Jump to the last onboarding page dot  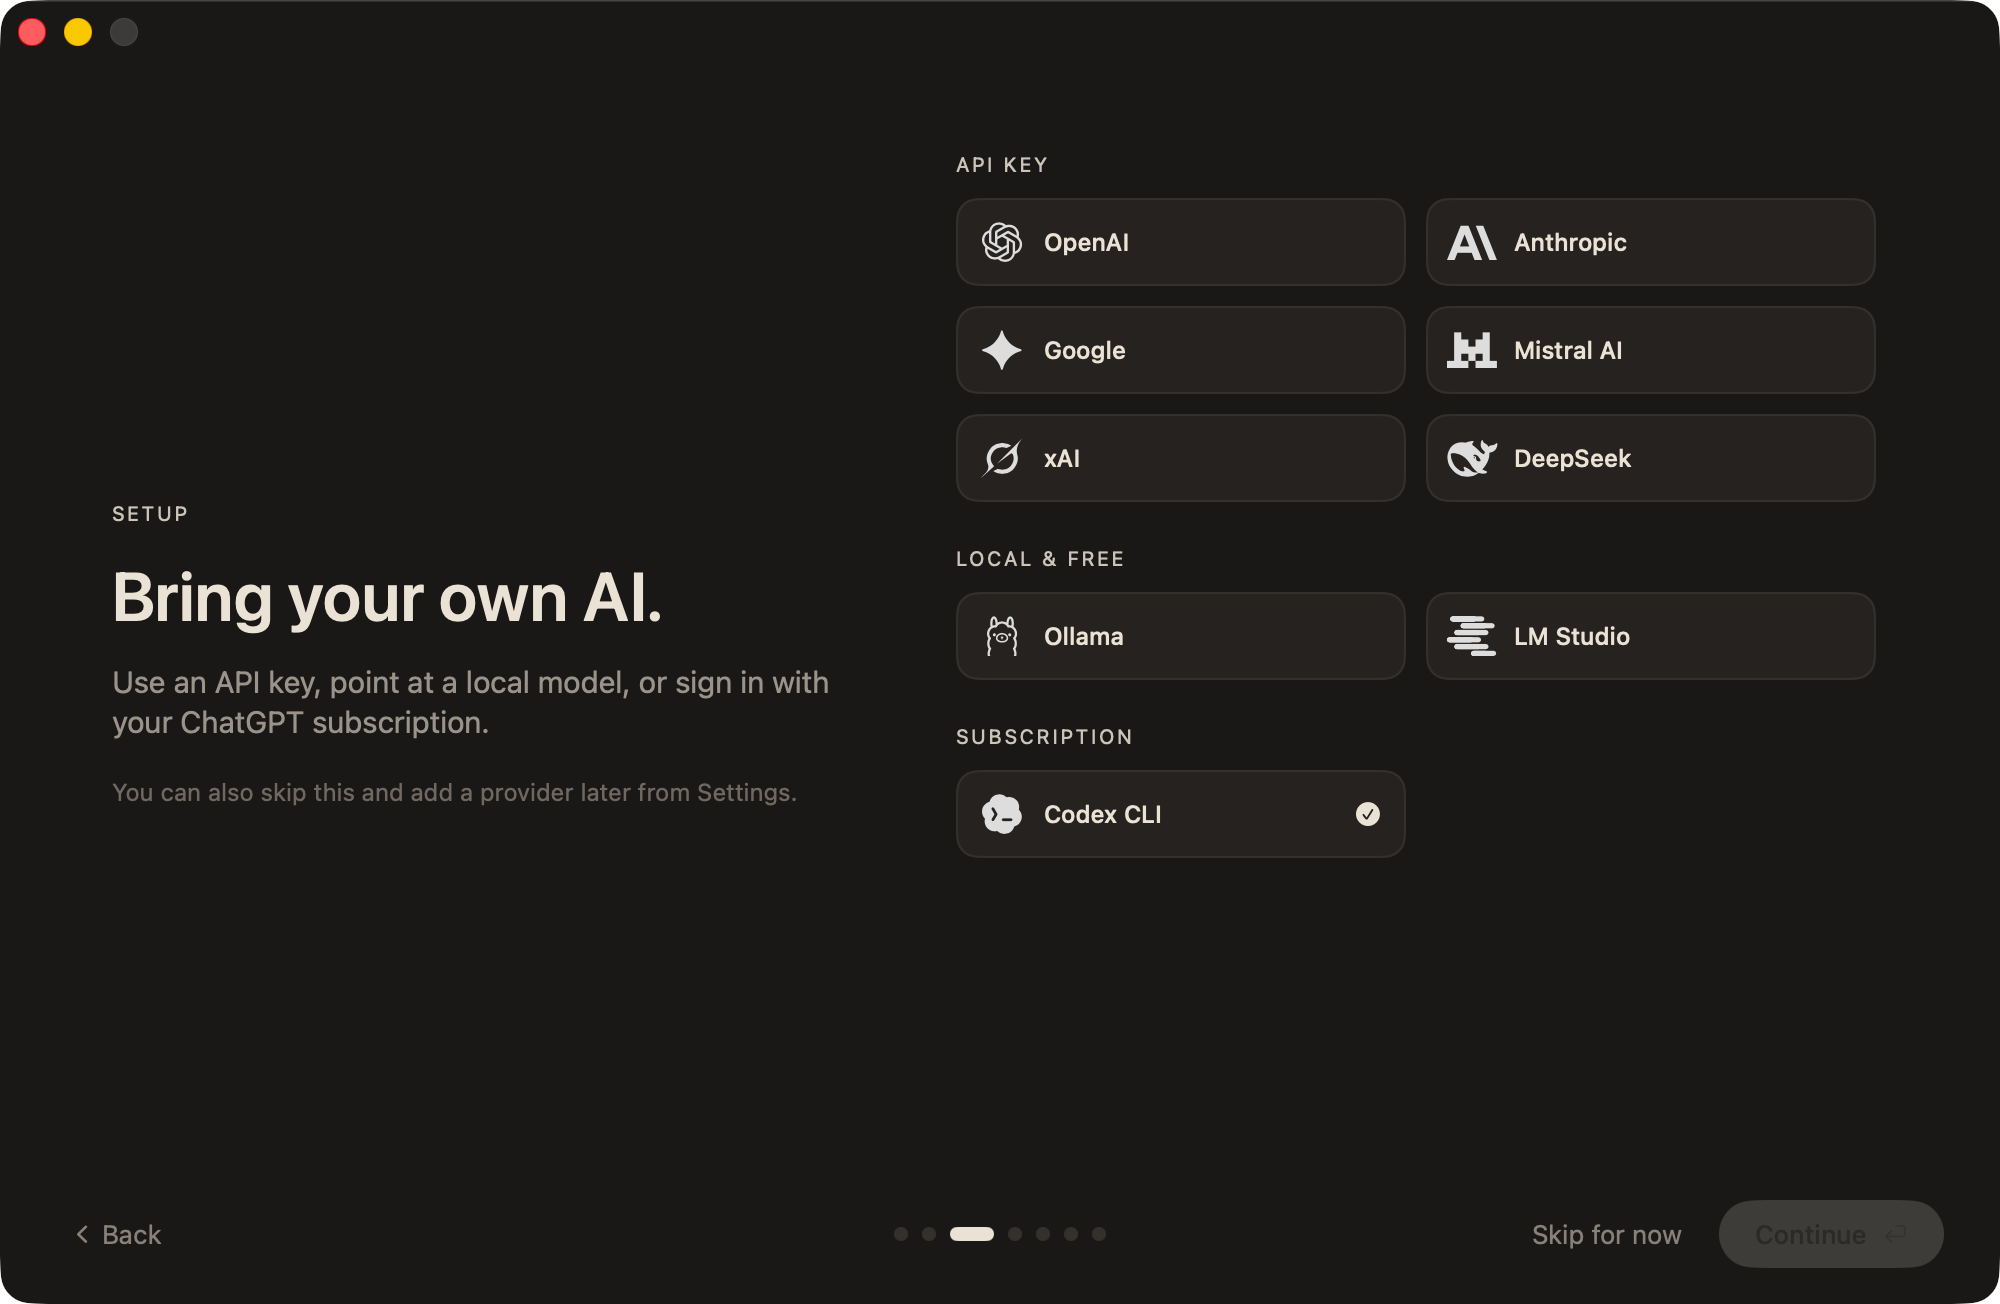point(1098,1234)
